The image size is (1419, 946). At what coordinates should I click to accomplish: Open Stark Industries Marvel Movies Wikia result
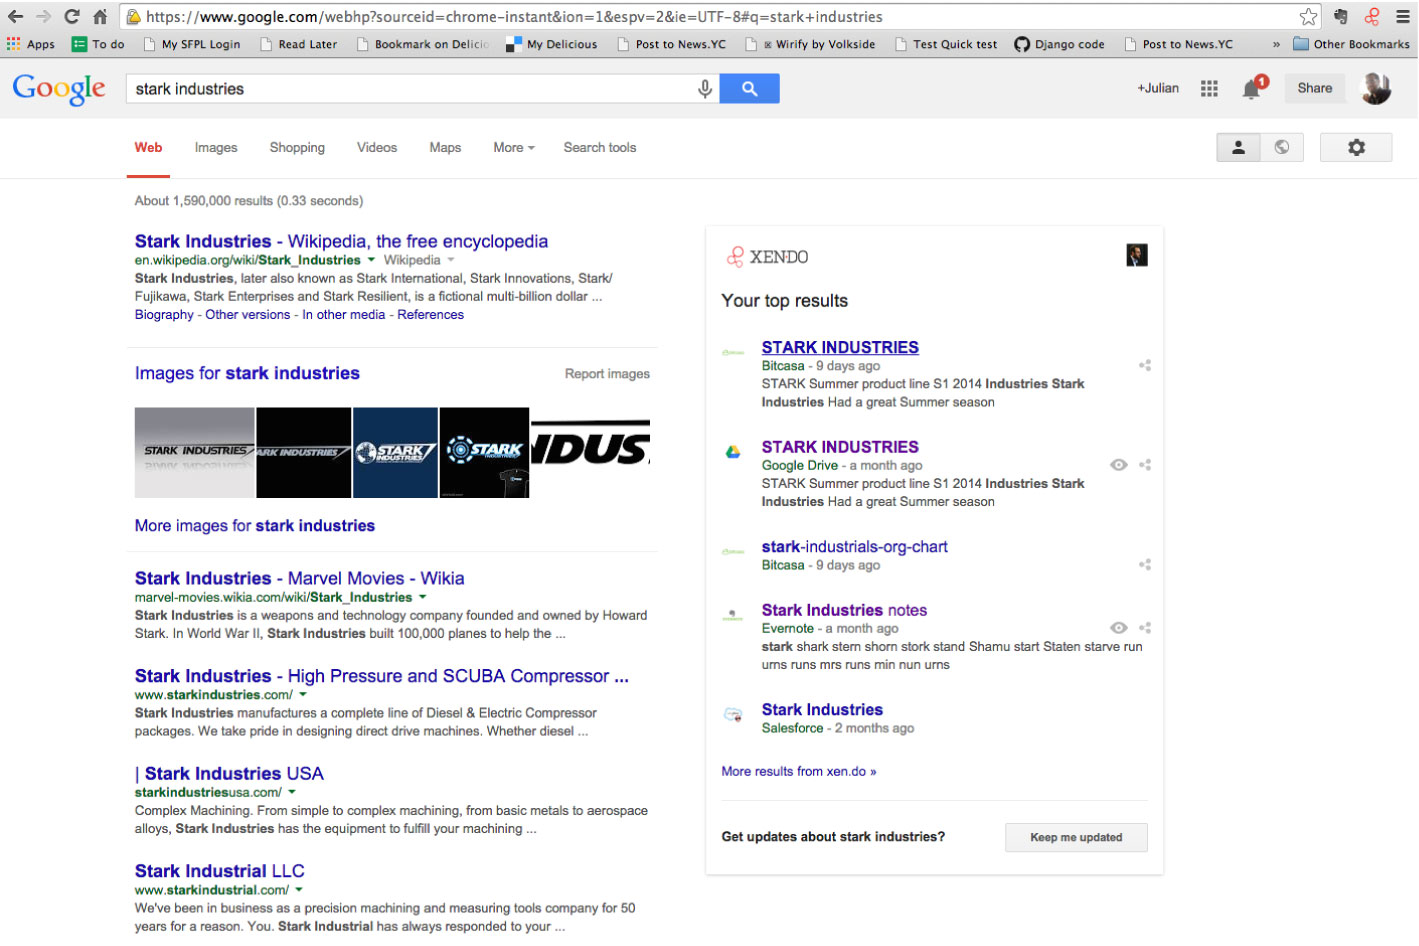pos(300,578)
